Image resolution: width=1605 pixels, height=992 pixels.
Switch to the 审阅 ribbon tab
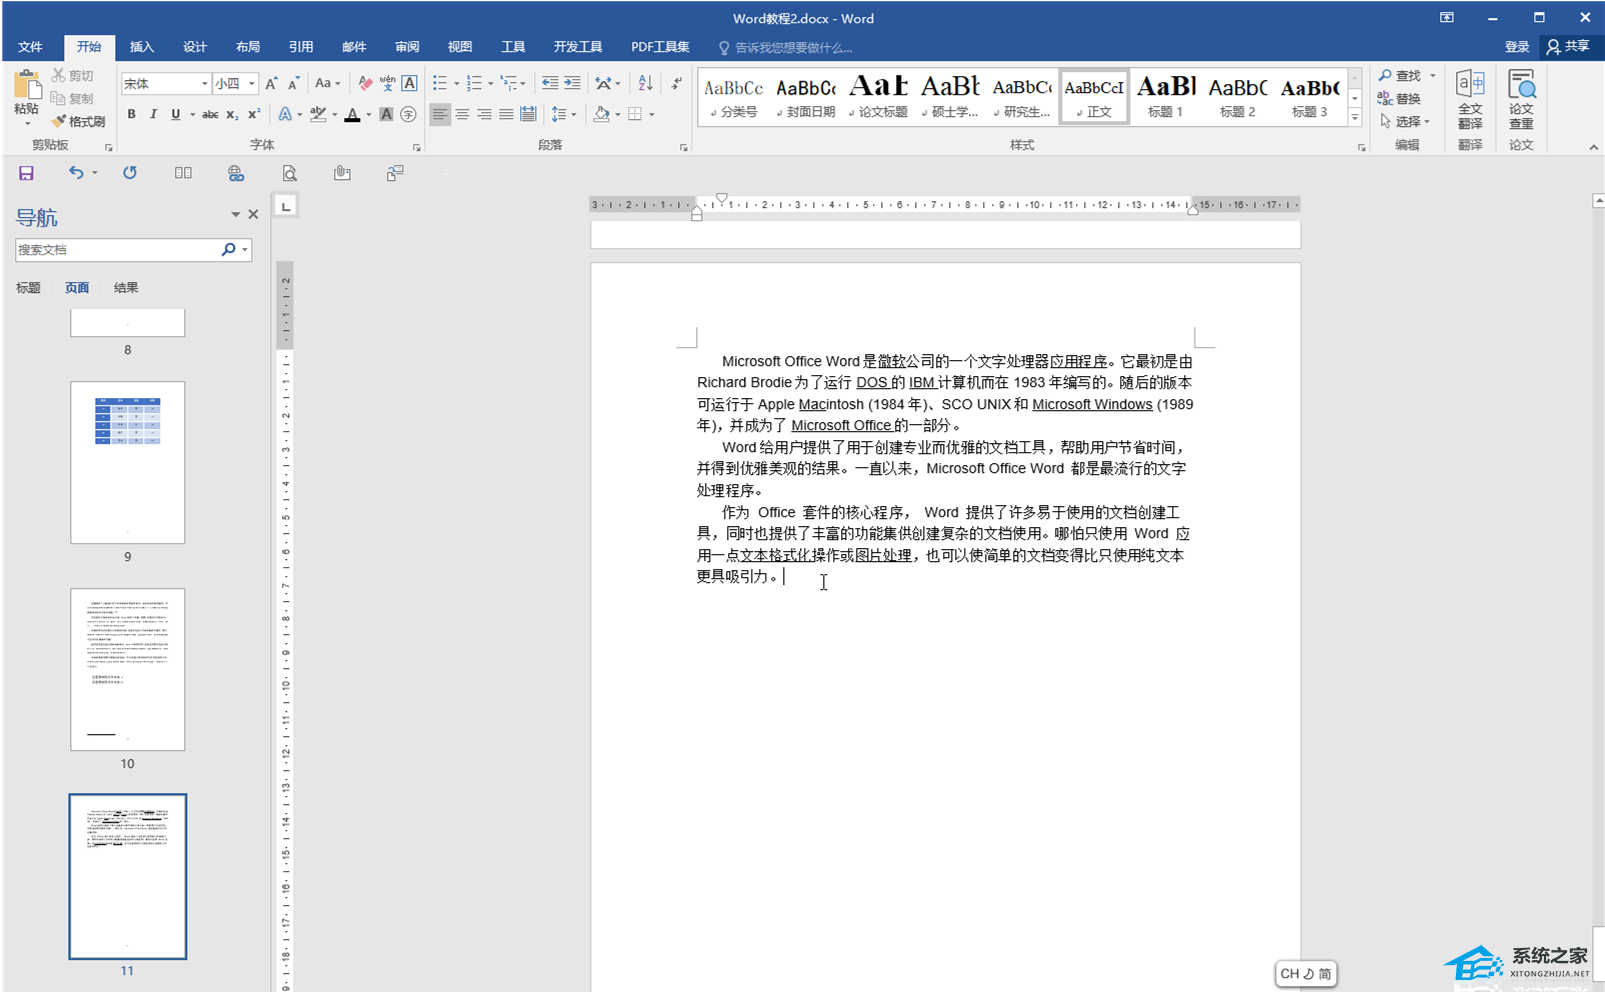pos(407,47)
